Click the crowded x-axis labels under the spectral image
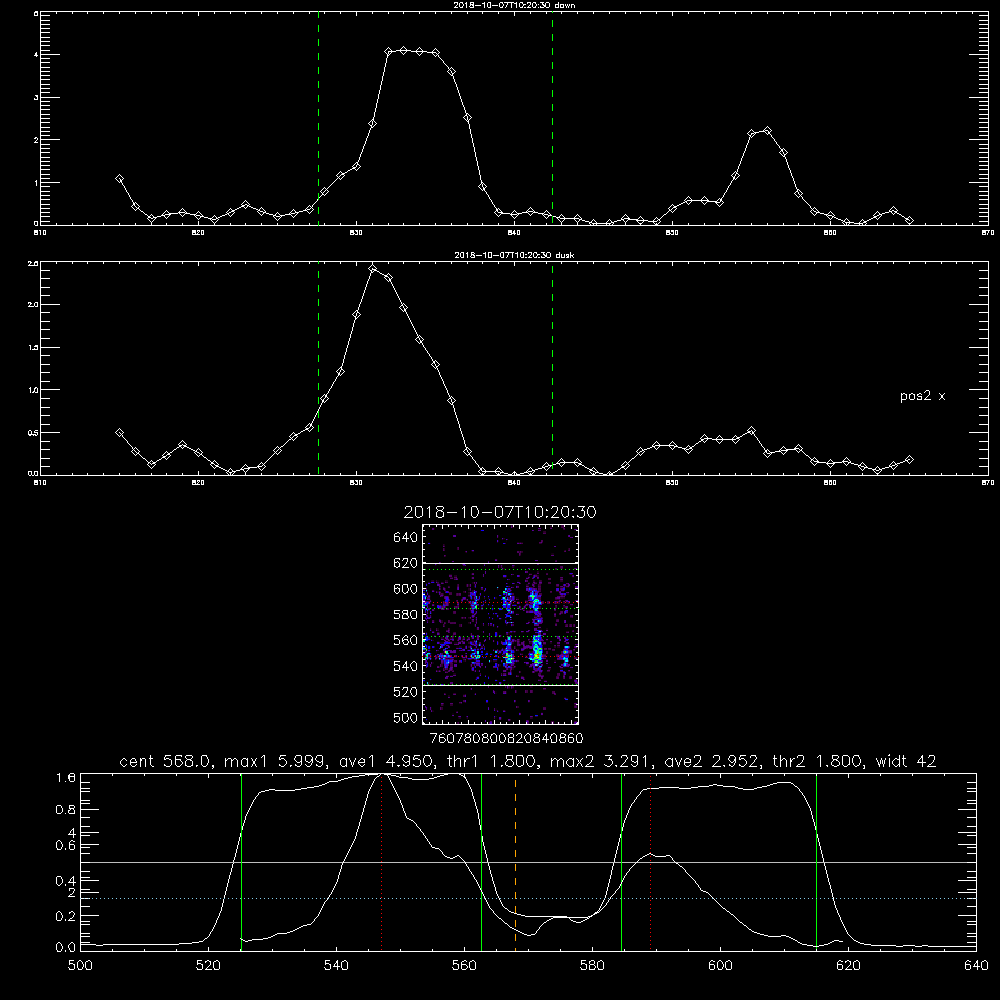Image resolution: width=1000 pixels, height=1000 pixels. (x=506, y=739)
